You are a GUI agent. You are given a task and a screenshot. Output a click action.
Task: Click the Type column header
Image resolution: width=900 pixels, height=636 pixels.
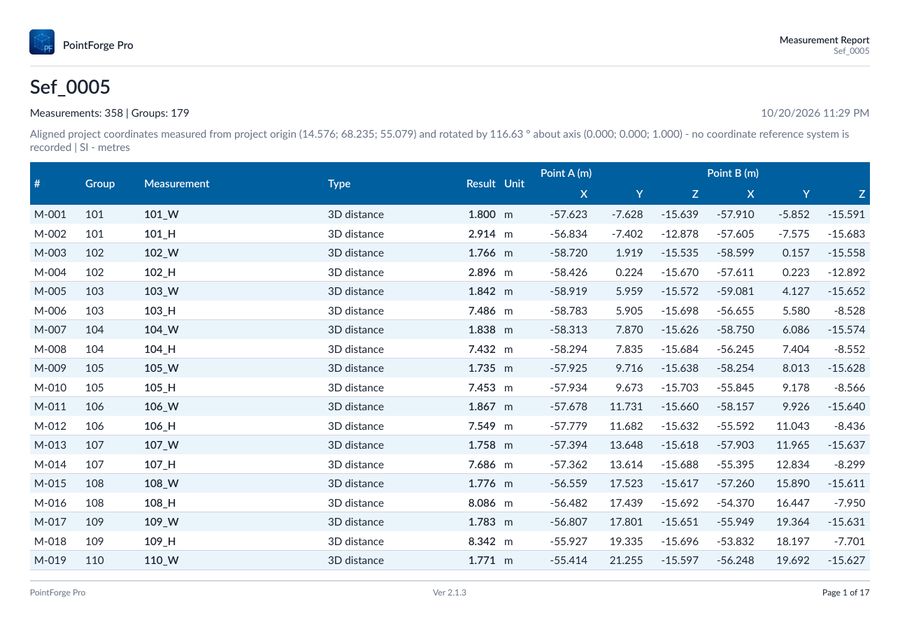(339, 184)
